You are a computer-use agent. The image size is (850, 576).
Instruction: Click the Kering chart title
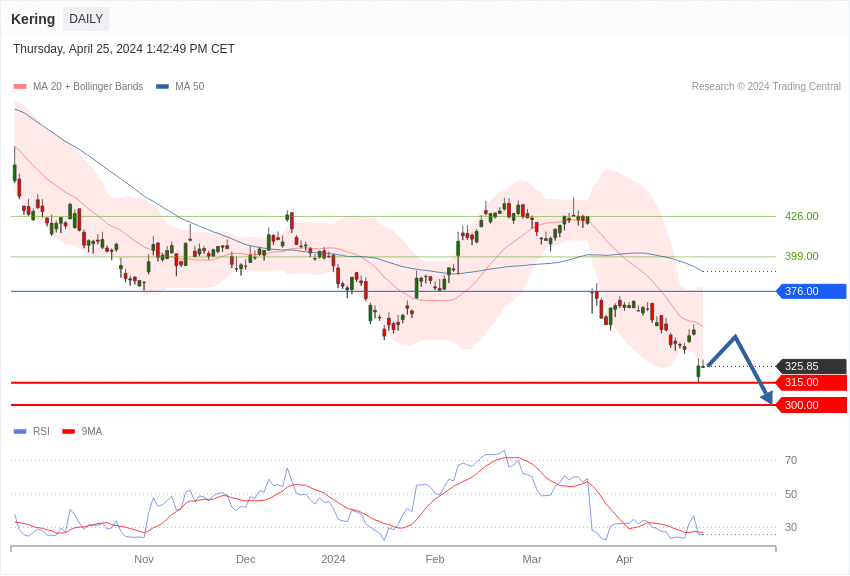coord(33,19)
